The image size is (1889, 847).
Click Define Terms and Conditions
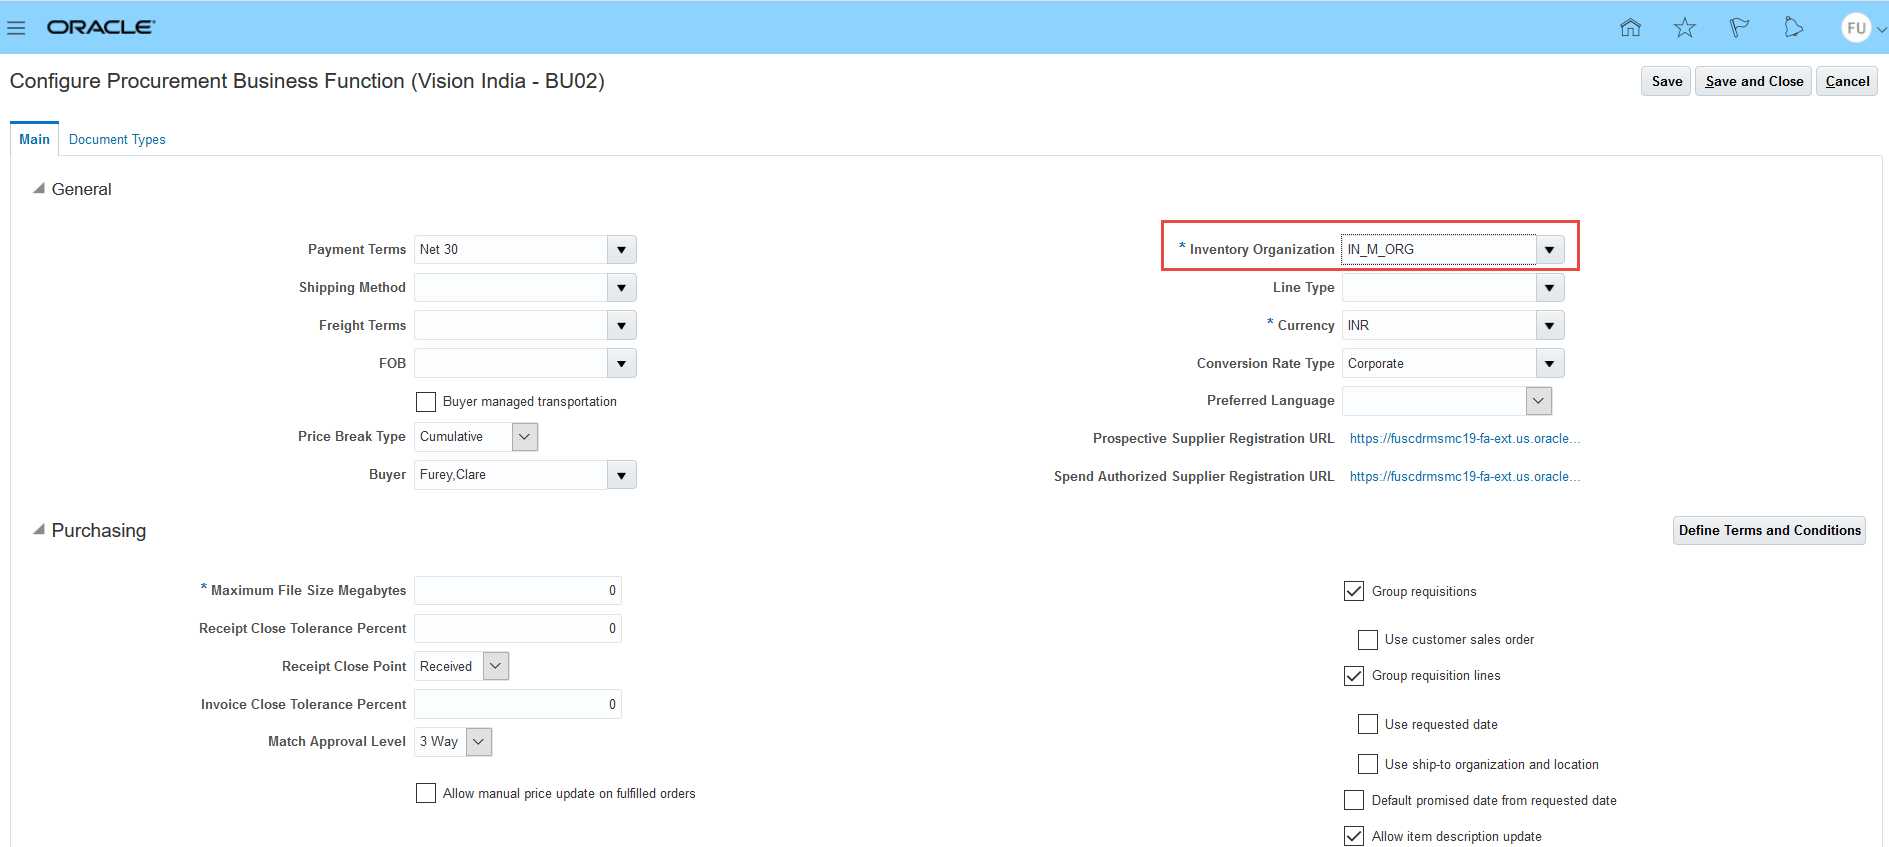[x=1769, y=531]
